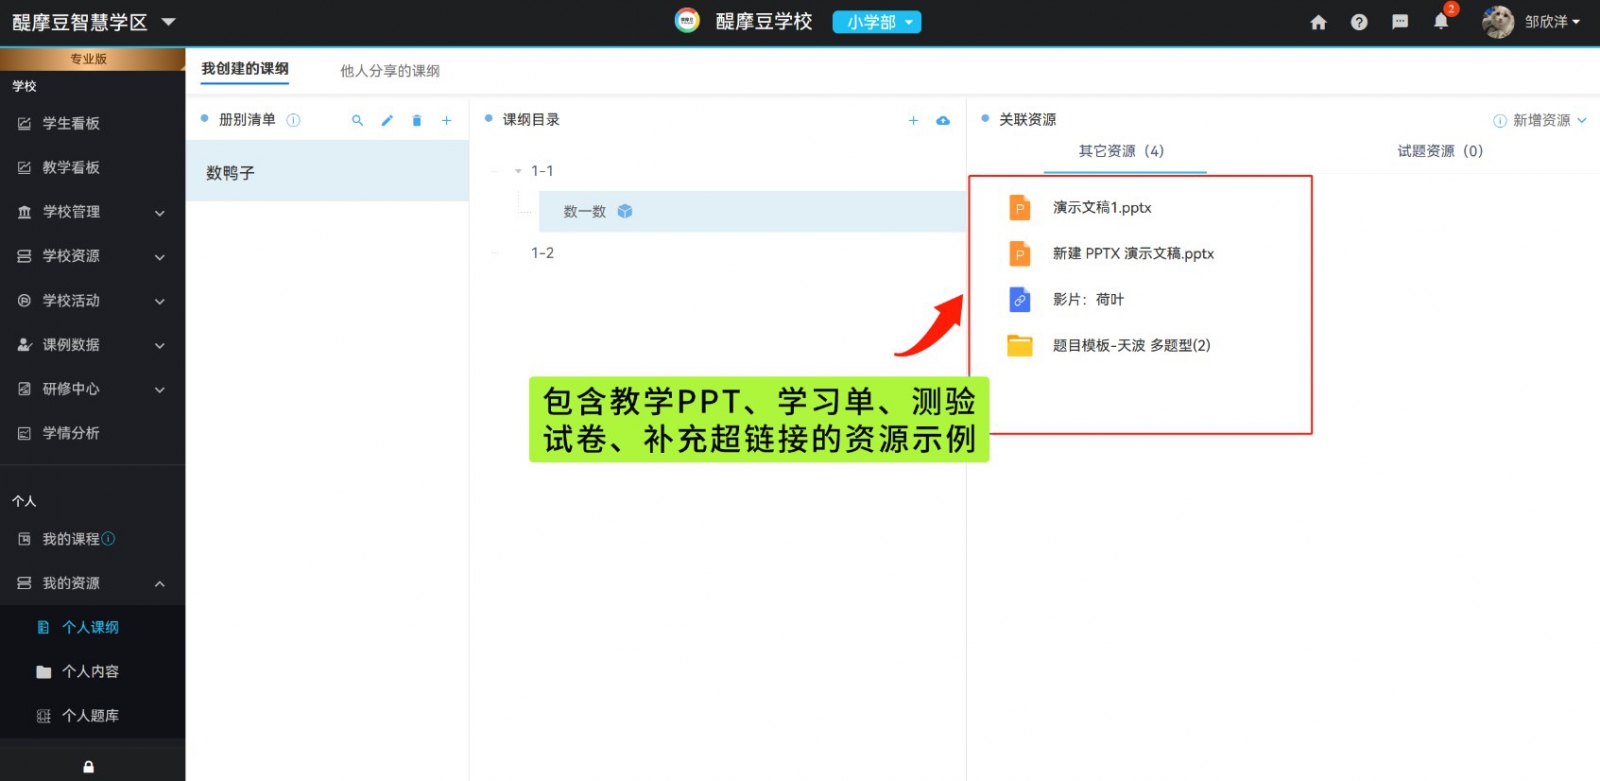This screenshot has width=1600, height=781.
Task: Open the 新增资源 dropdown
Action: click(x=1541, y=120)
